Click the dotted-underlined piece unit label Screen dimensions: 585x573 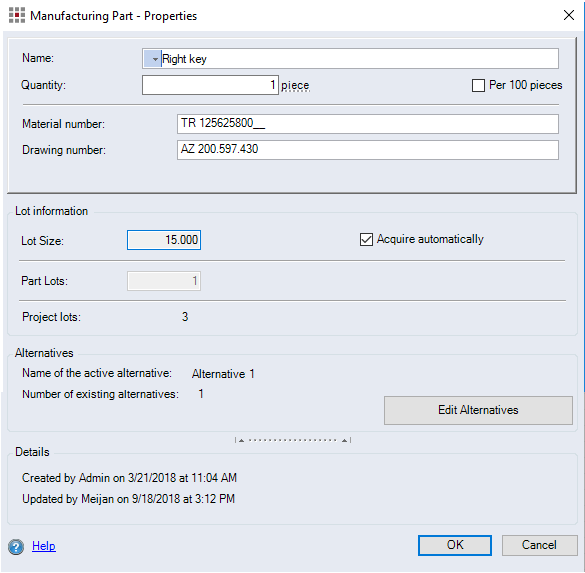[x=295, y=85]
